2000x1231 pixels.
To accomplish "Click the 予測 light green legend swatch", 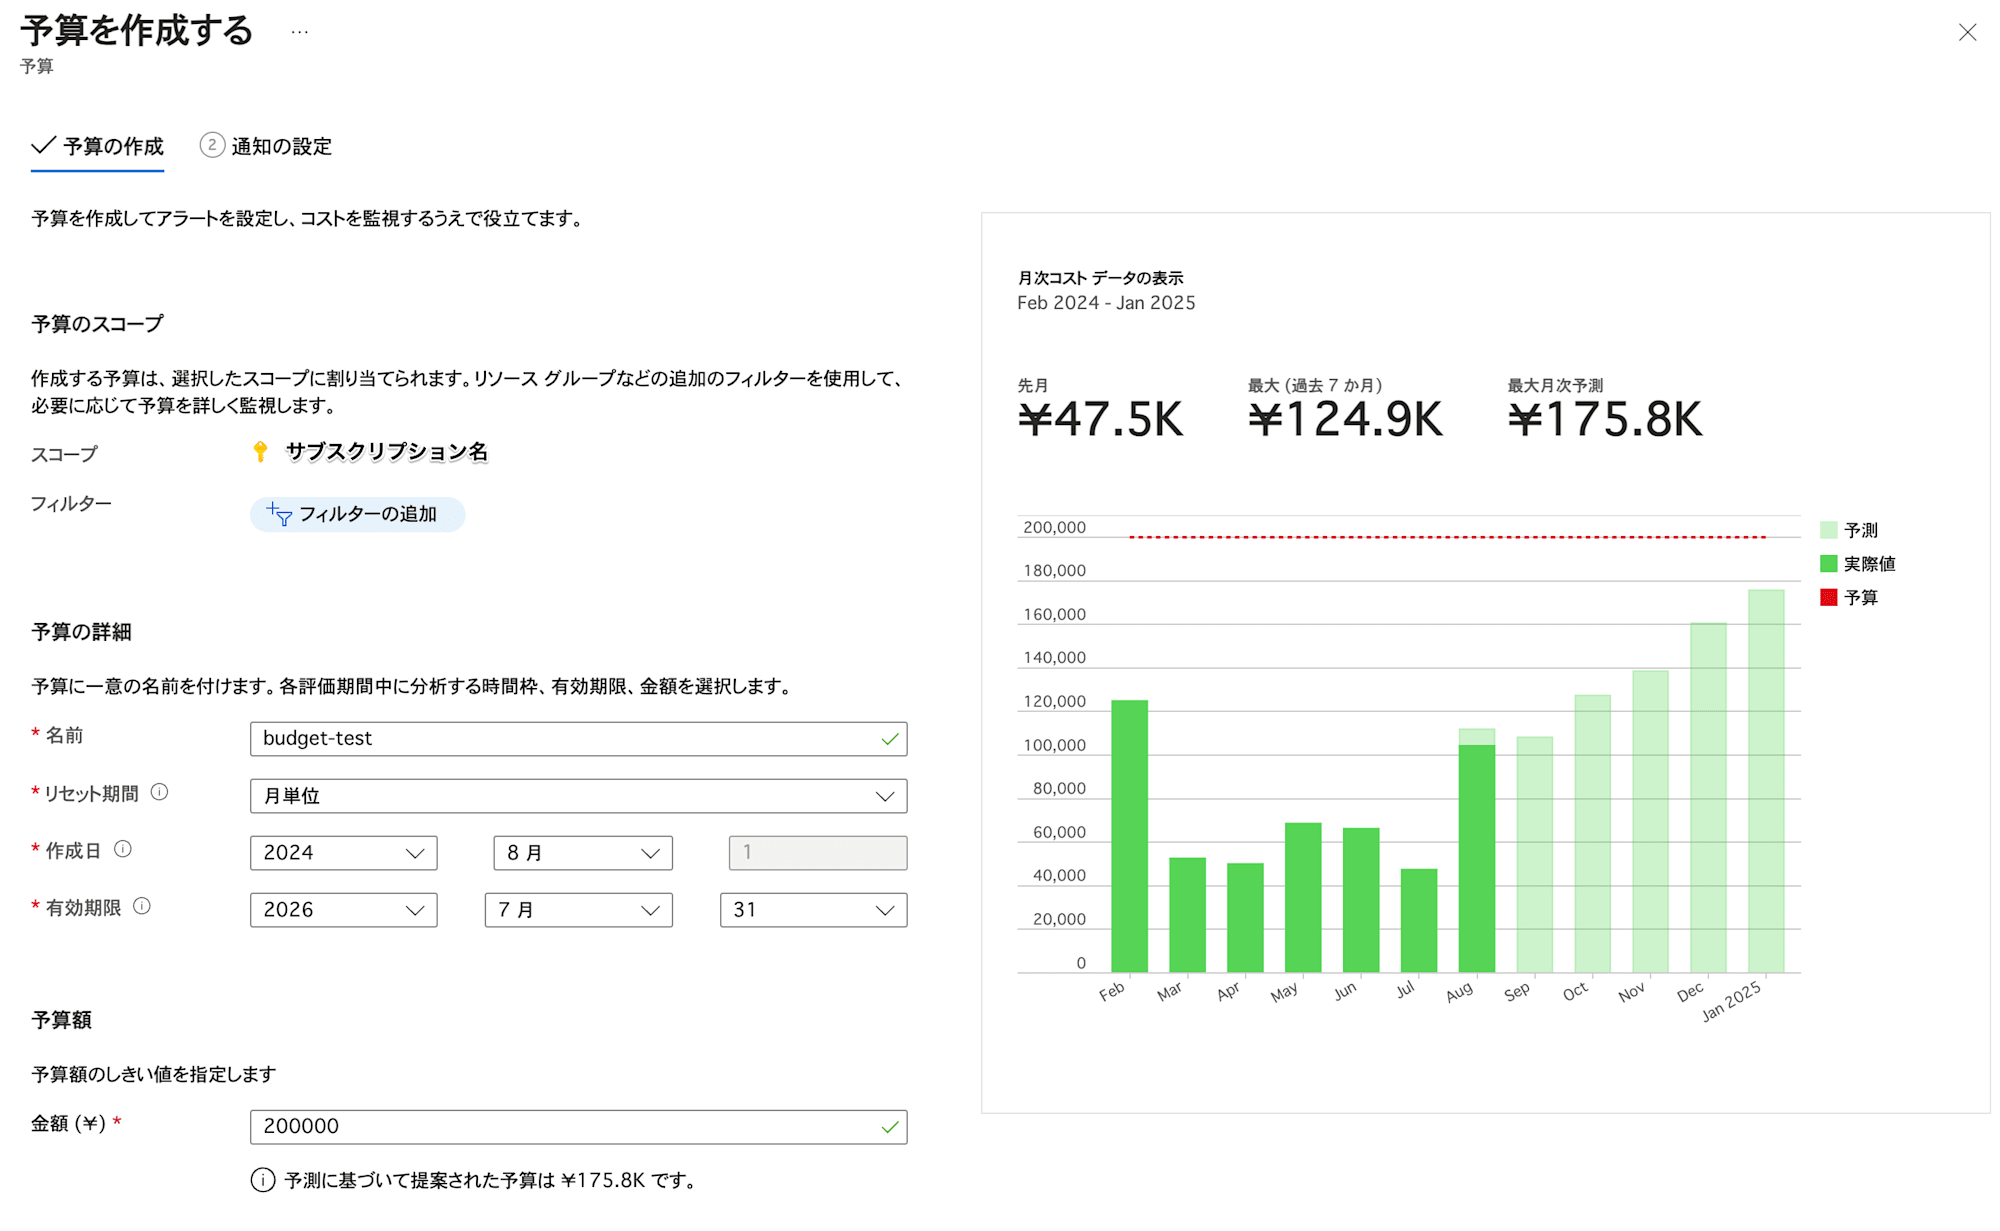I will [1829, 530].
